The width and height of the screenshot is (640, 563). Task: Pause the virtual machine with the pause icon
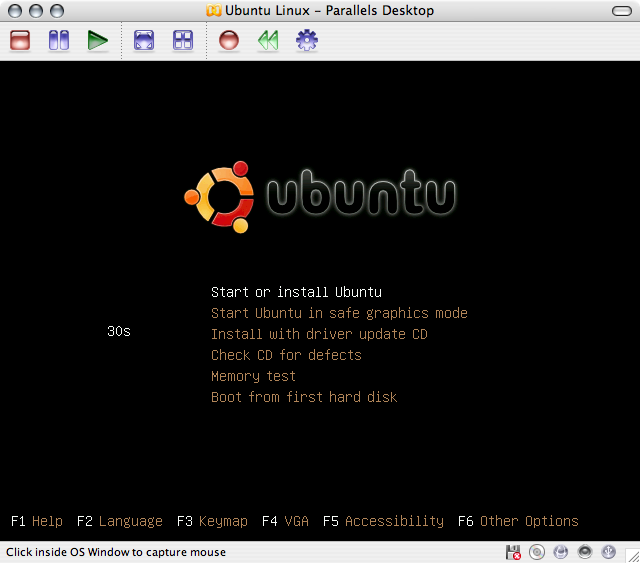click(59, 40)
